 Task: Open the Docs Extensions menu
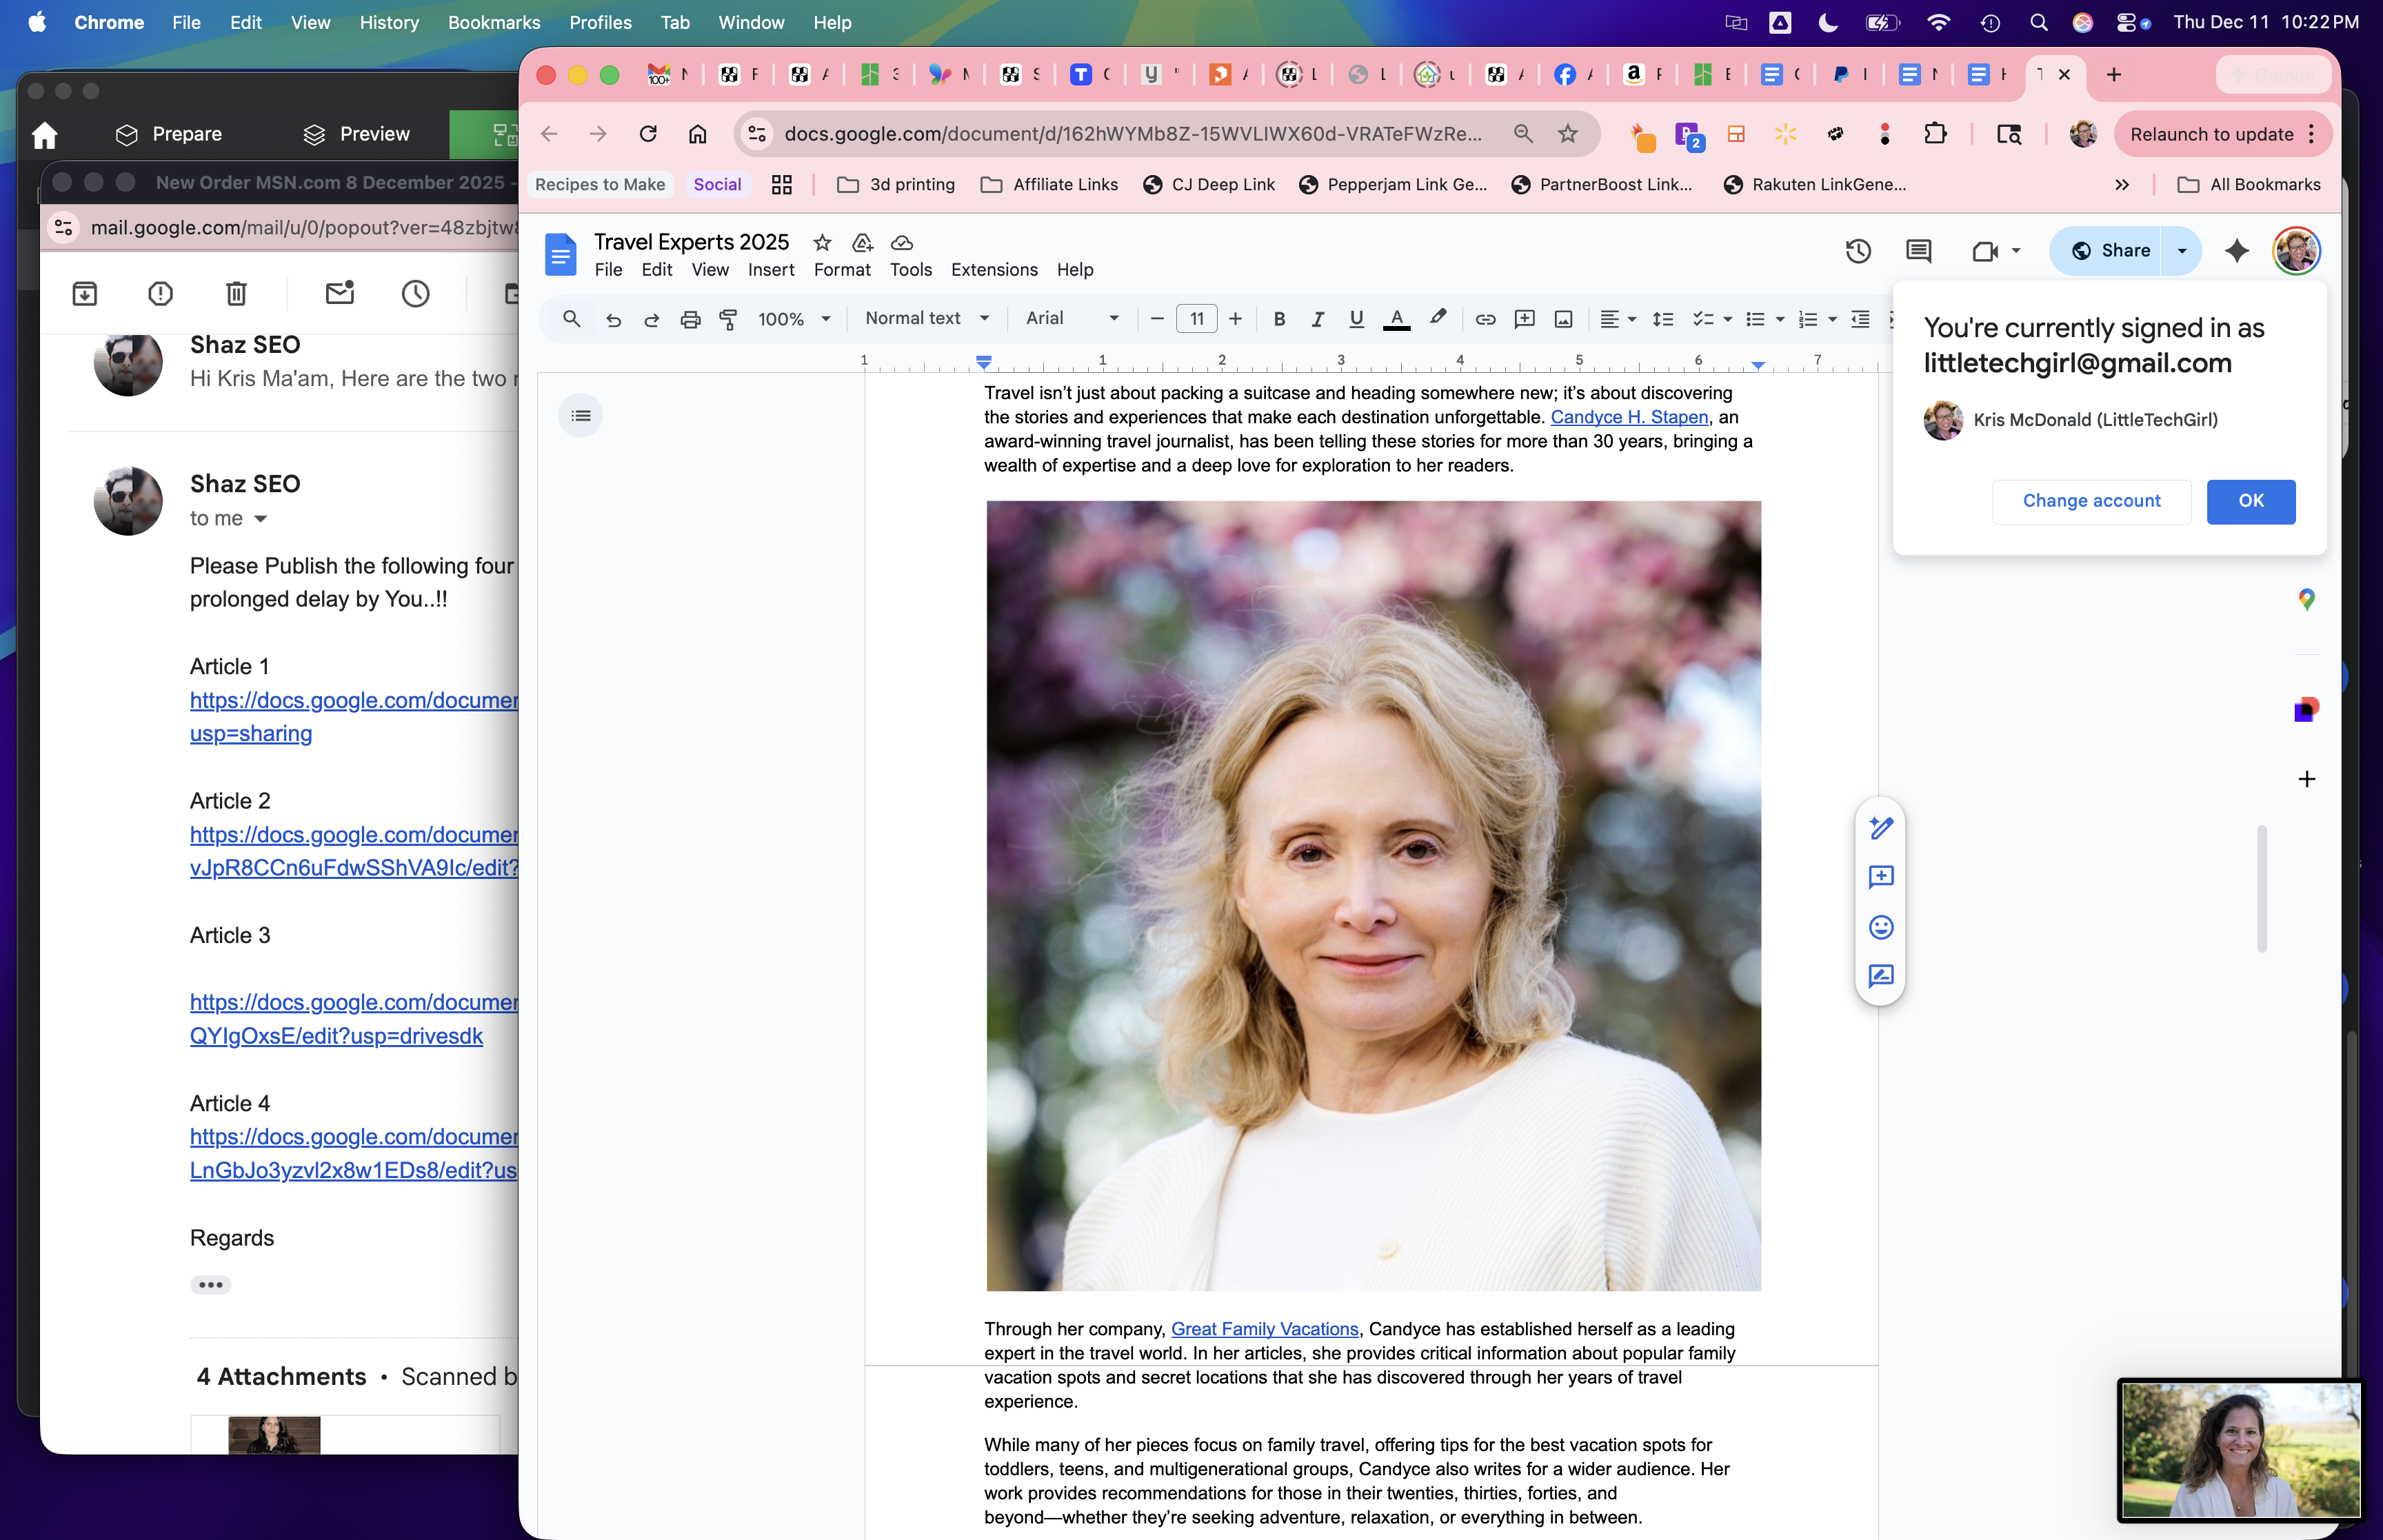click(994, 270)
